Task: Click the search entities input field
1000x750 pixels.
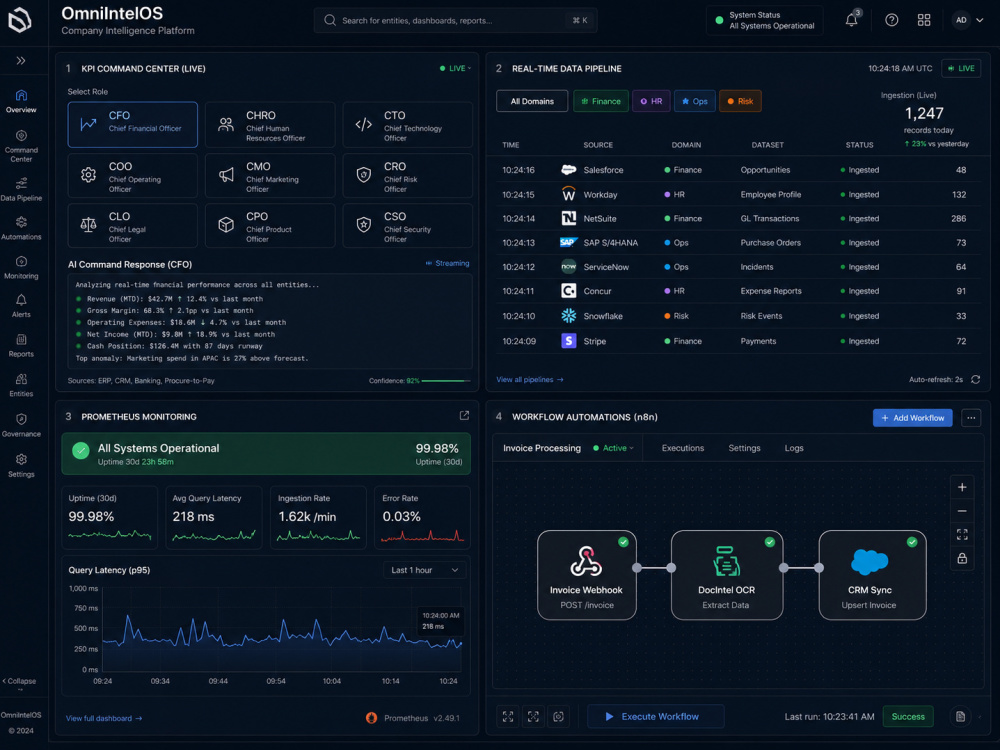Action: 455,20
